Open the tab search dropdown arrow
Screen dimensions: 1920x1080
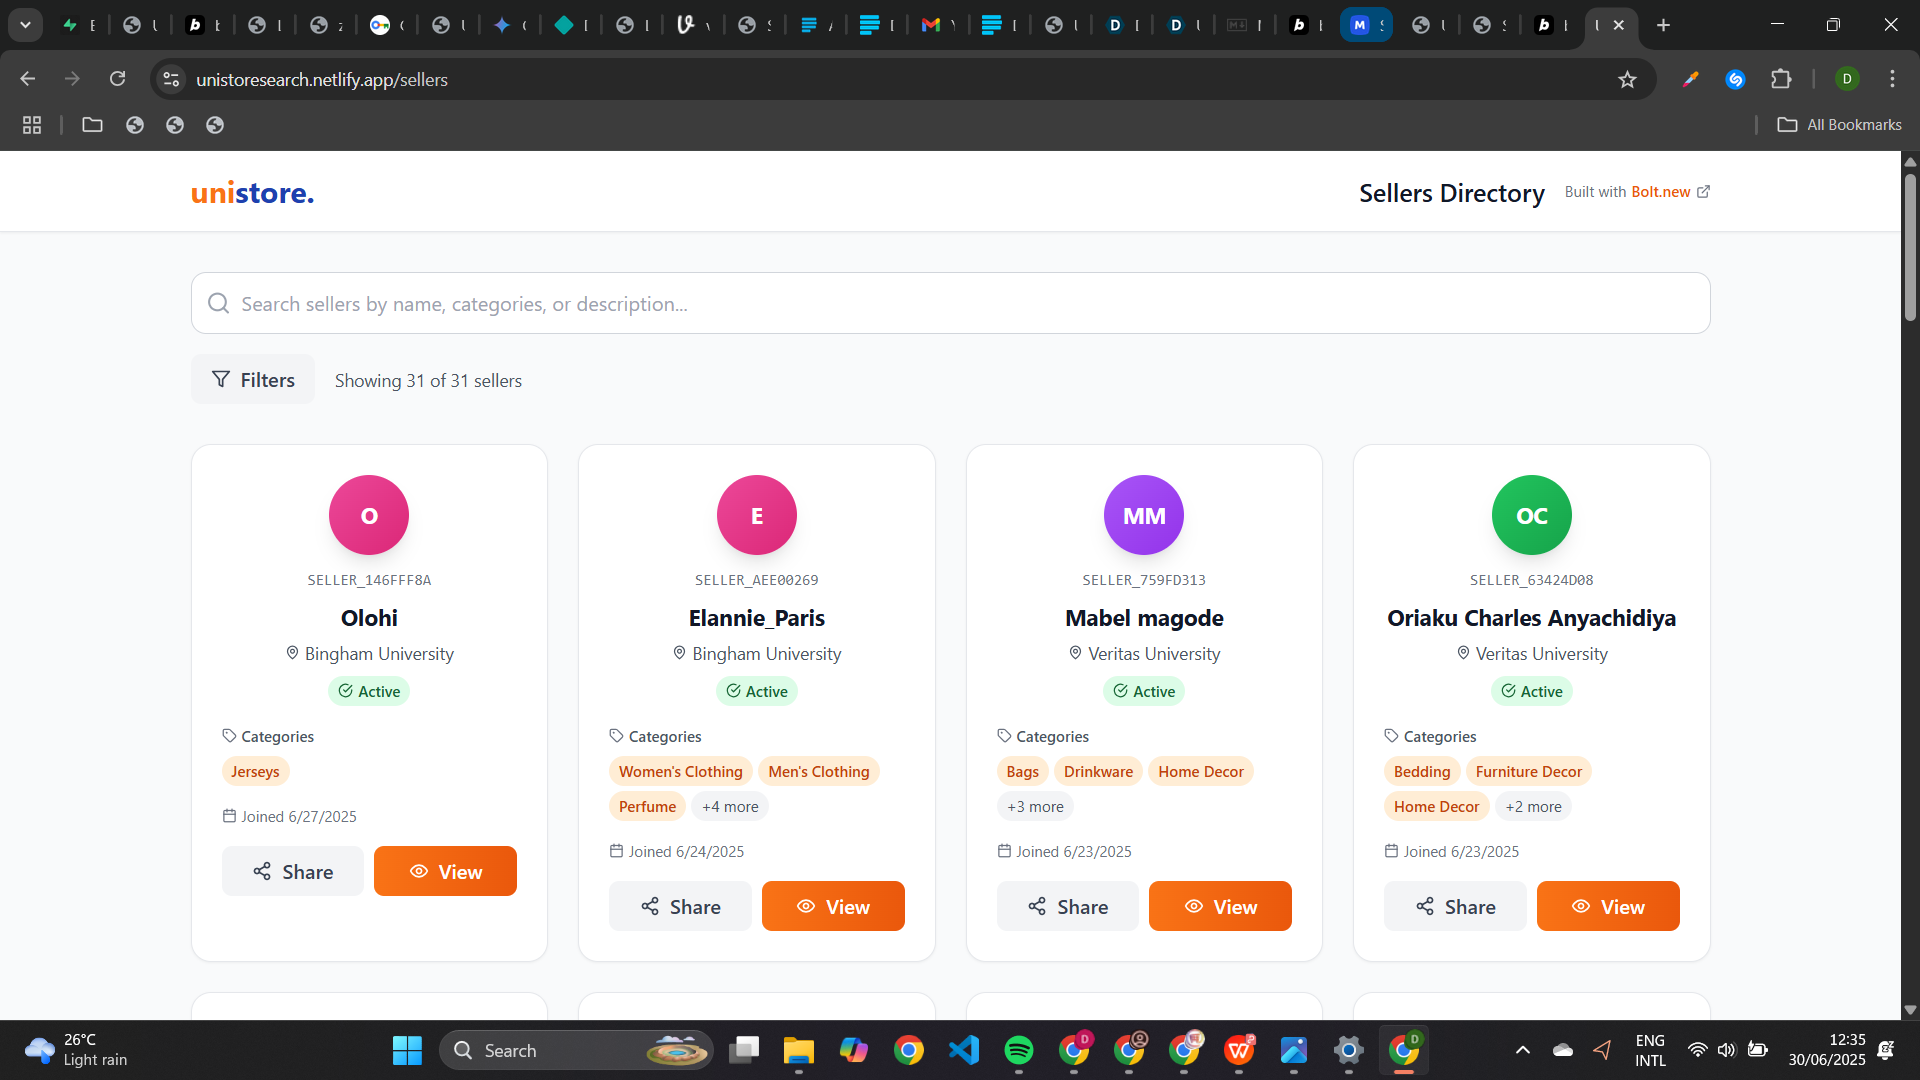(25, 25)
